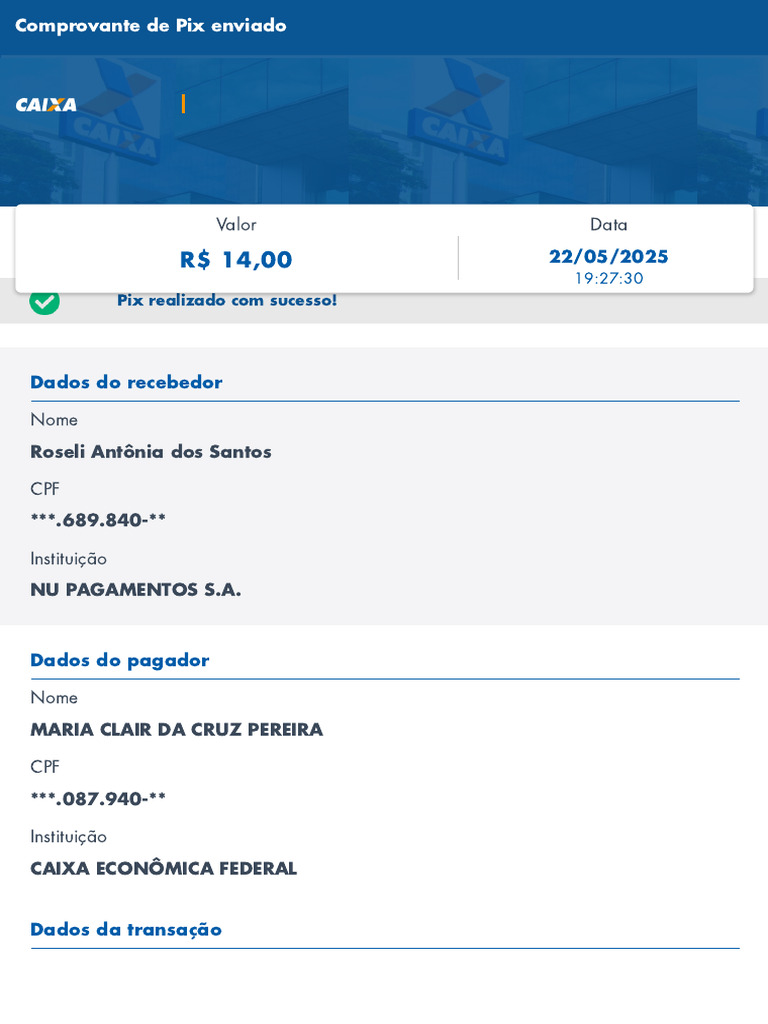The image size is (768, 1024).
Task: Select the 'Comprovante de Pix enviado' title
Action: 151,26
